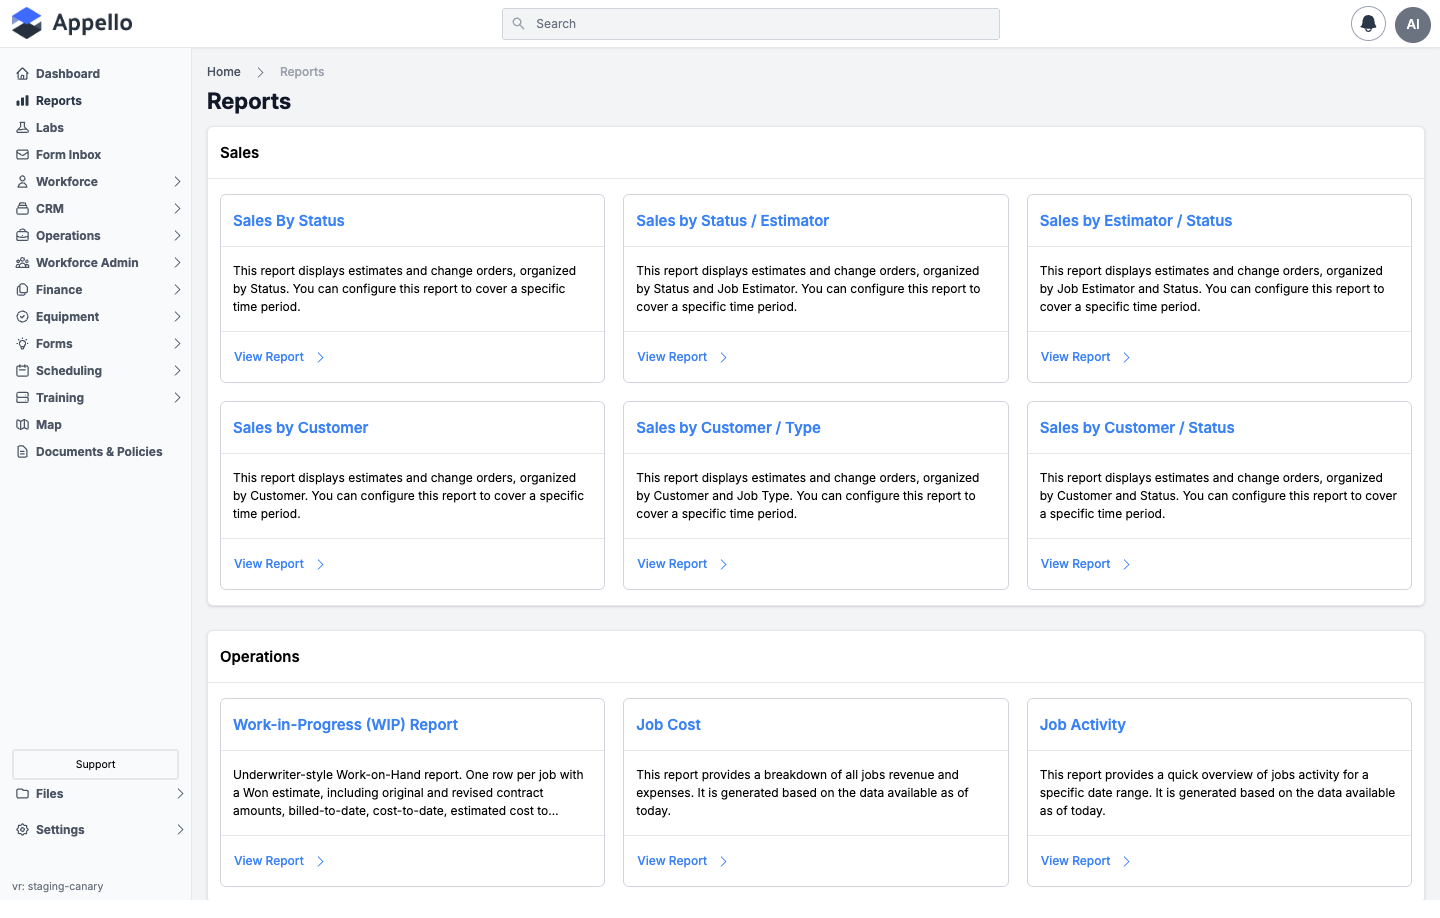The width and height of the screenshot is (1440, 918).
Task: Open Labs from the sidebar
Action: pos(50,128)
